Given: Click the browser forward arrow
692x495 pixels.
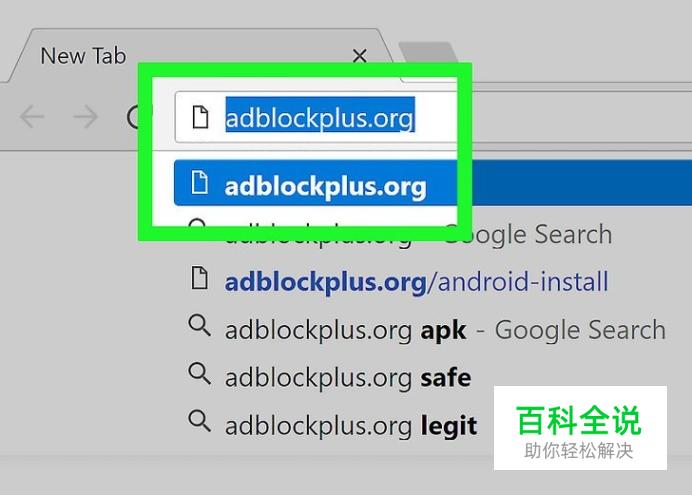Looking at the screenshot, I should click(86, 117).
